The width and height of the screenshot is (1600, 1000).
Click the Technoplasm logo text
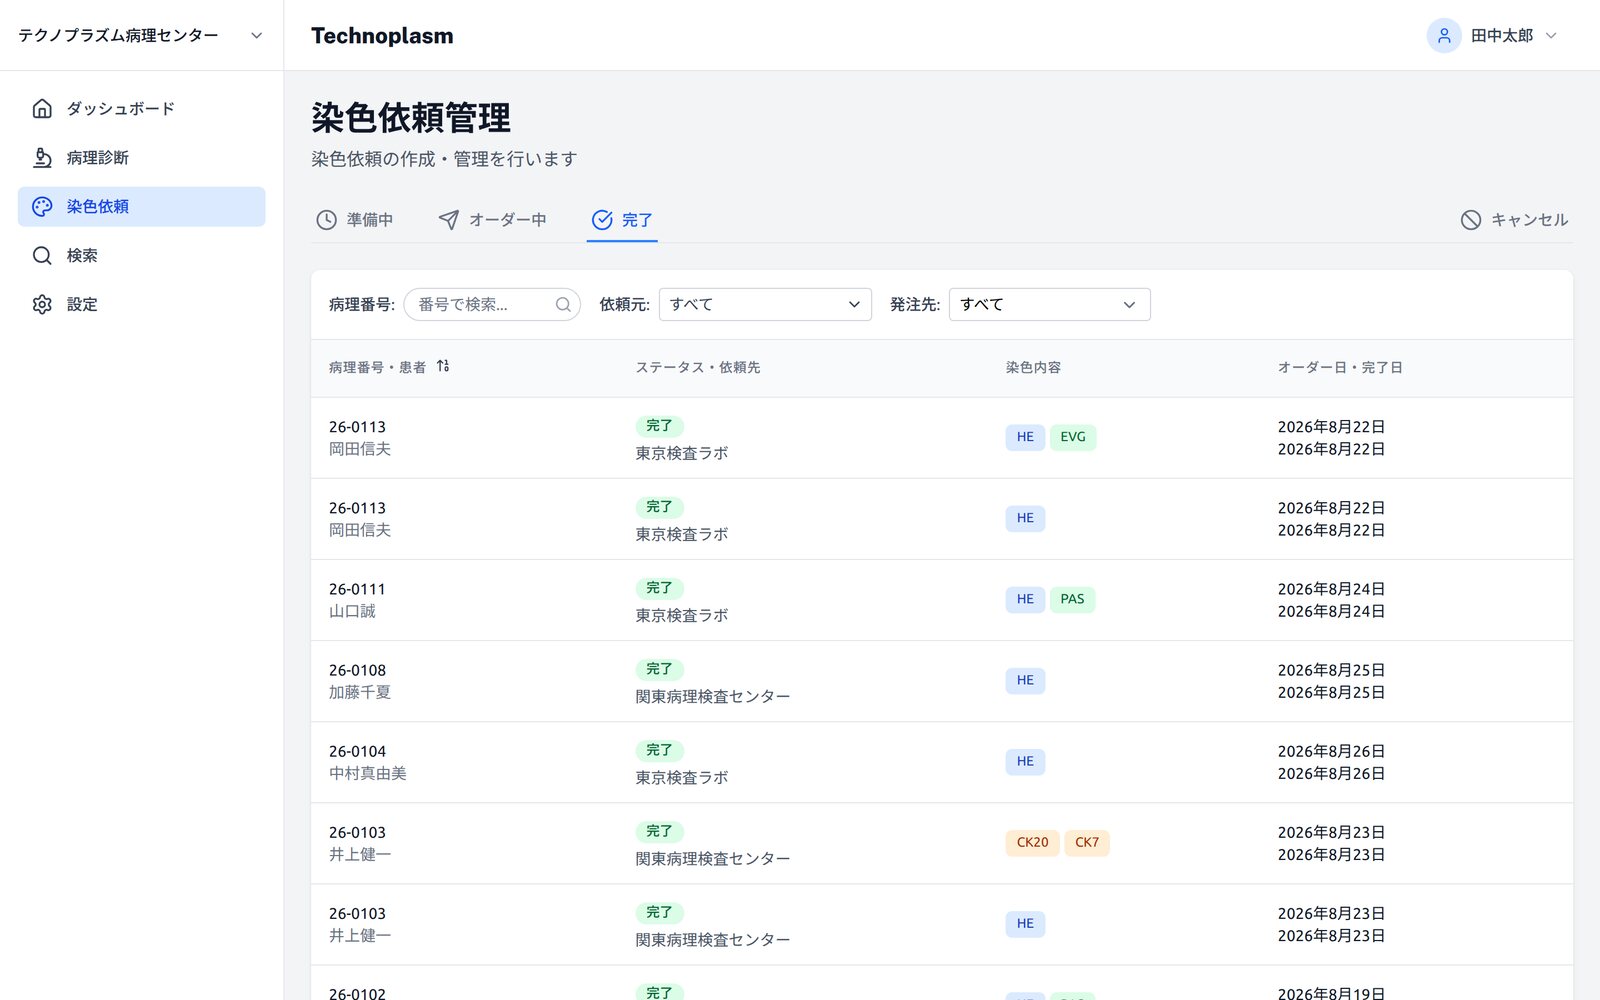(x=382, y=36)
